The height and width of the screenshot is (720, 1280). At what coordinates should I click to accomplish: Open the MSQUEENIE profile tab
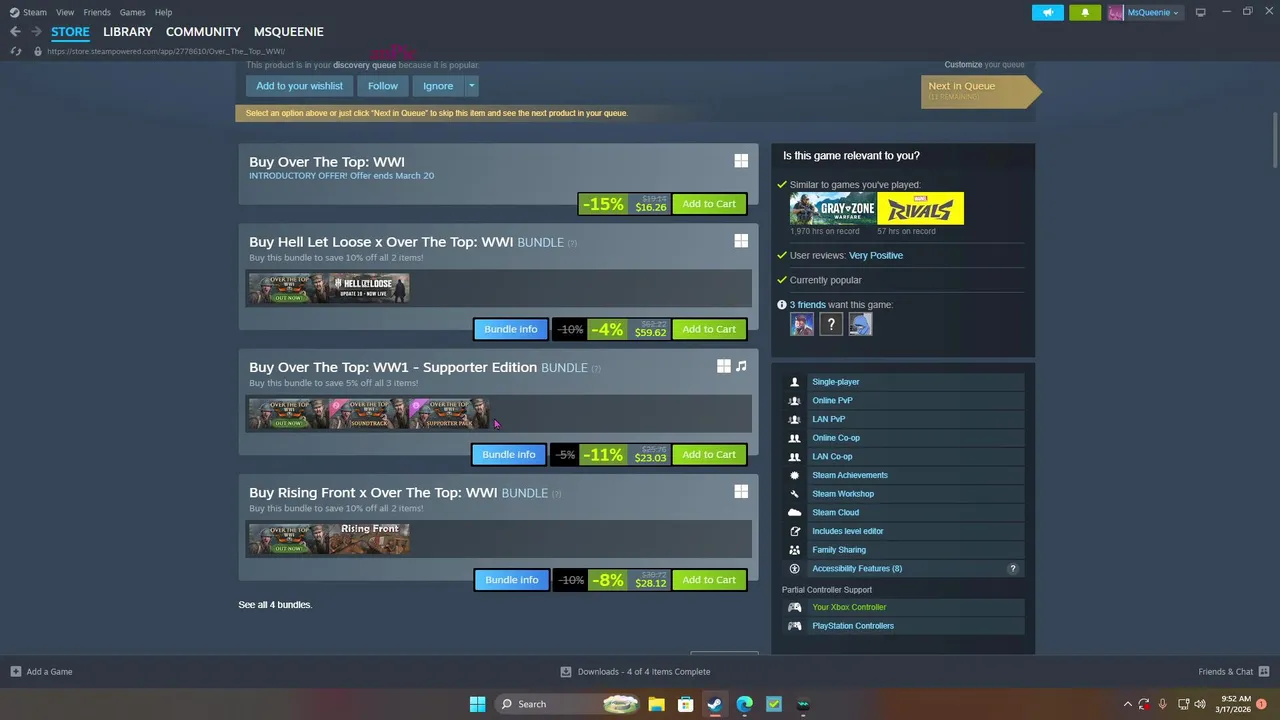(x=288, y=32)
